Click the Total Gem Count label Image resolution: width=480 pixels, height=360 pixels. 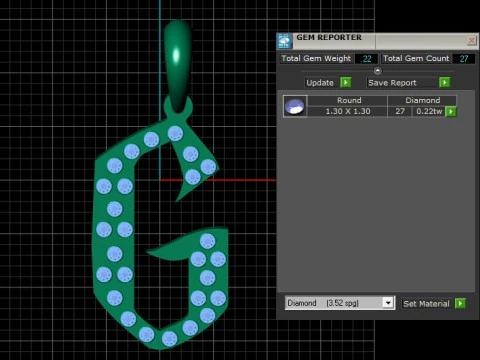416,58
